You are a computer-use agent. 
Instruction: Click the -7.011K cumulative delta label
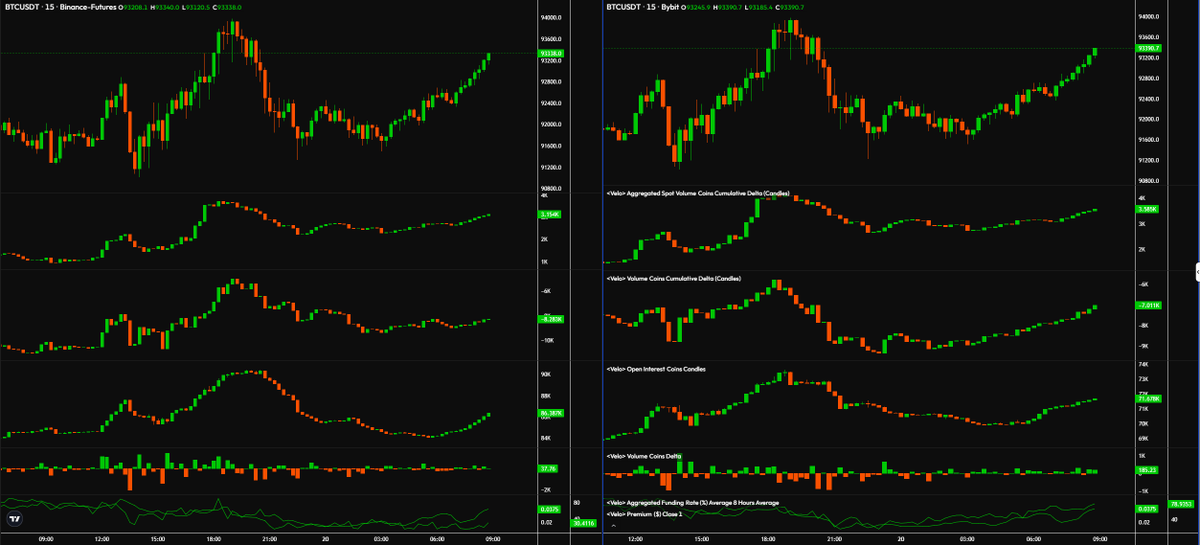1149,305
